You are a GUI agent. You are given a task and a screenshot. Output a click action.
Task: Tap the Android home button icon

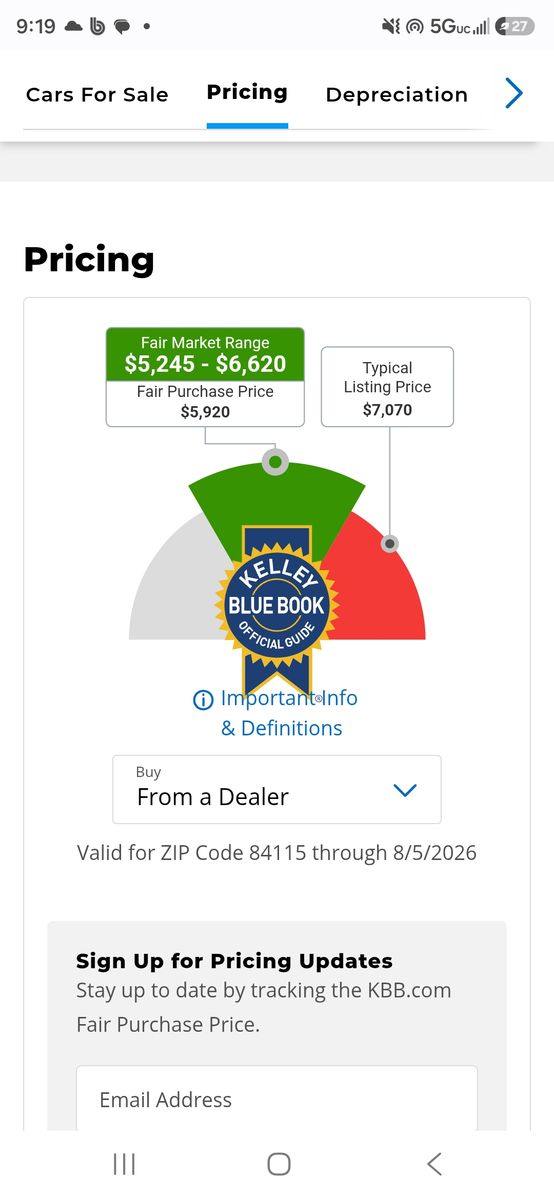(x=279, y=1163)
